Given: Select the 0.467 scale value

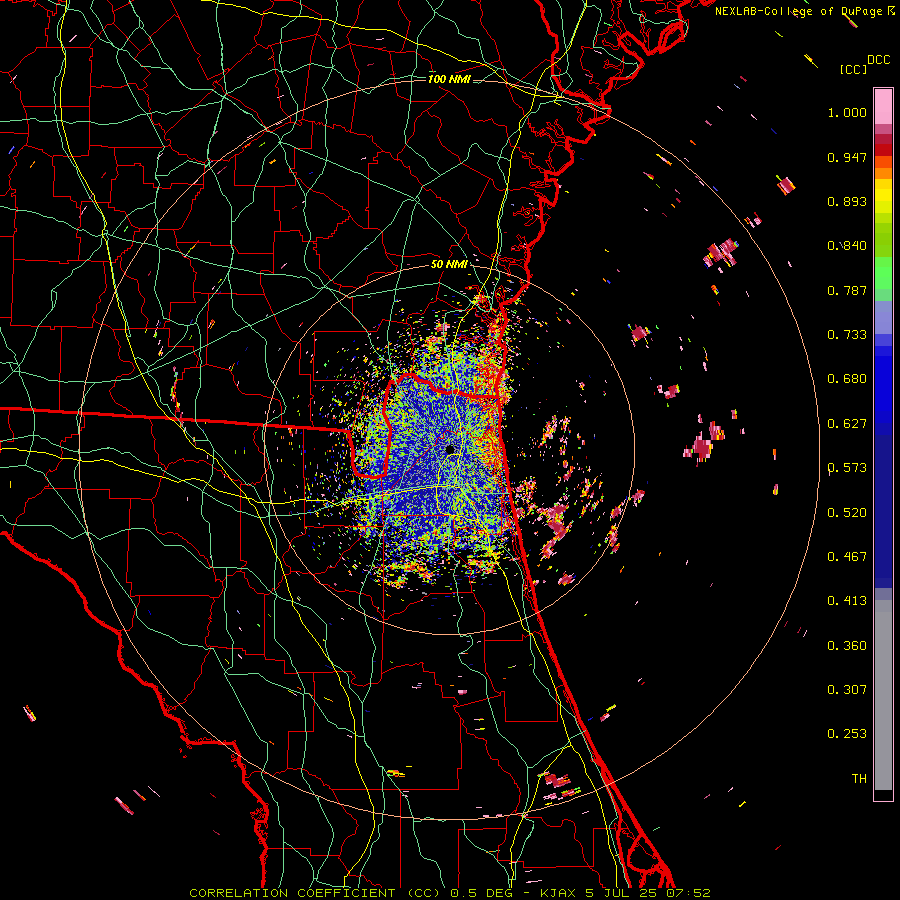Looking at the screenshot, I should coord(847,556).
